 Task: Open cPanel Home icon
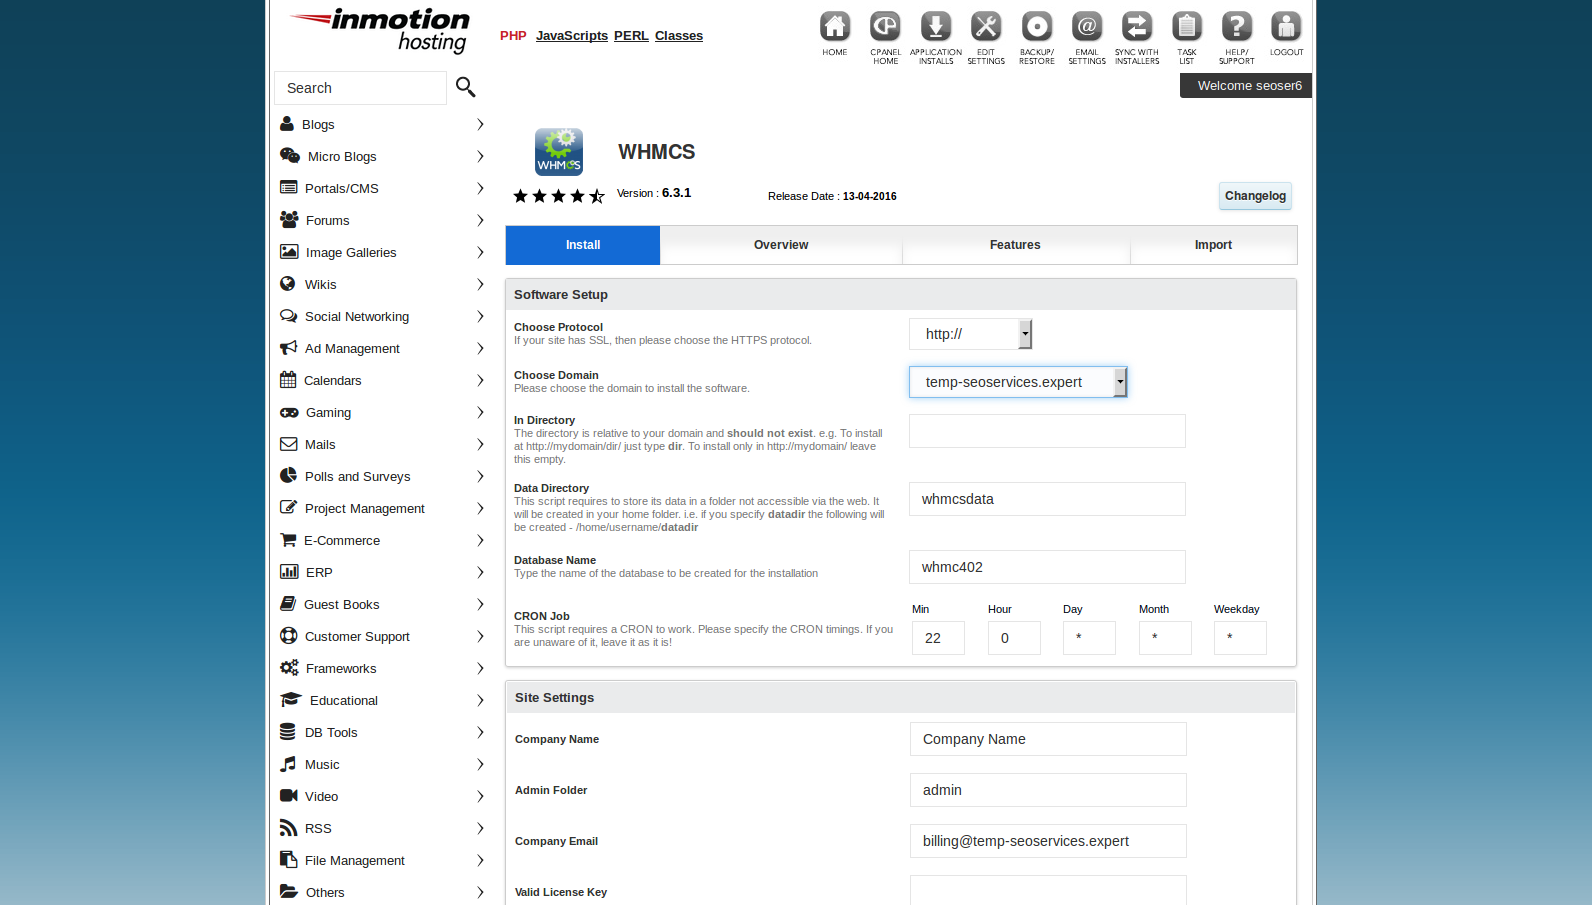tap(885, 27)
